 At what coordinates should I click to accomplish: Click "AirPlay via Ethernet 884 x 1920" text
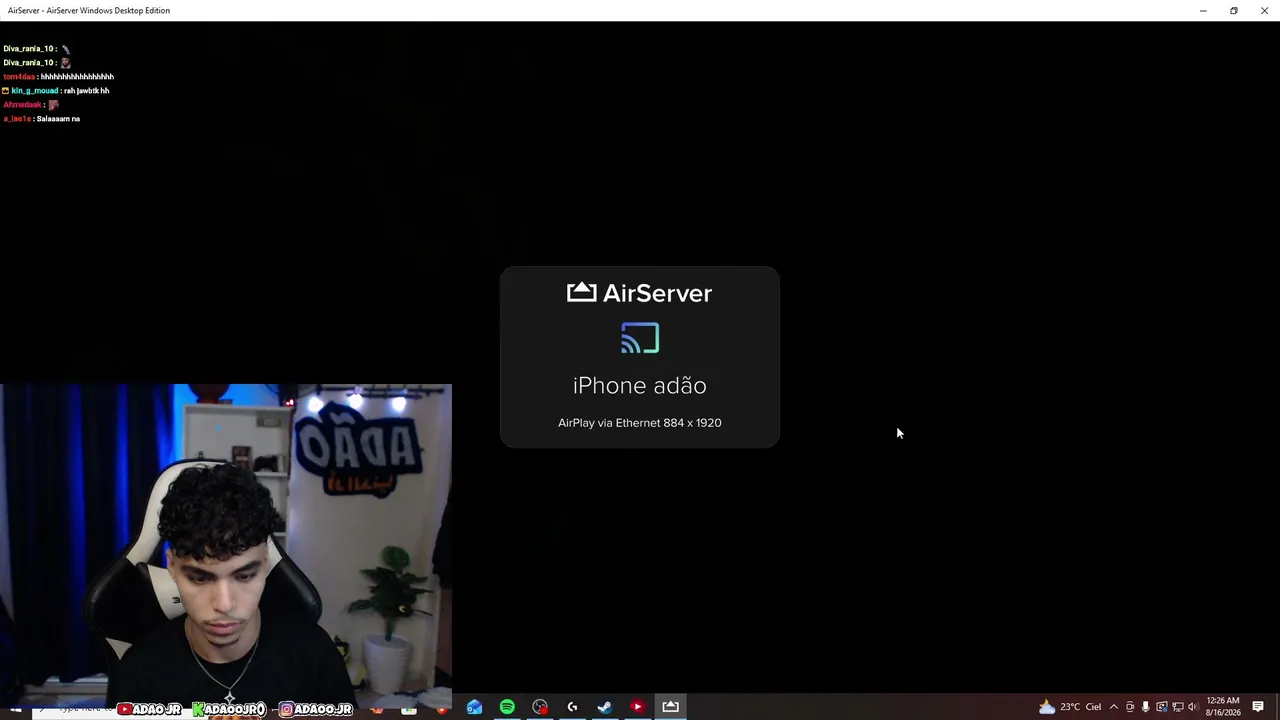640,423
